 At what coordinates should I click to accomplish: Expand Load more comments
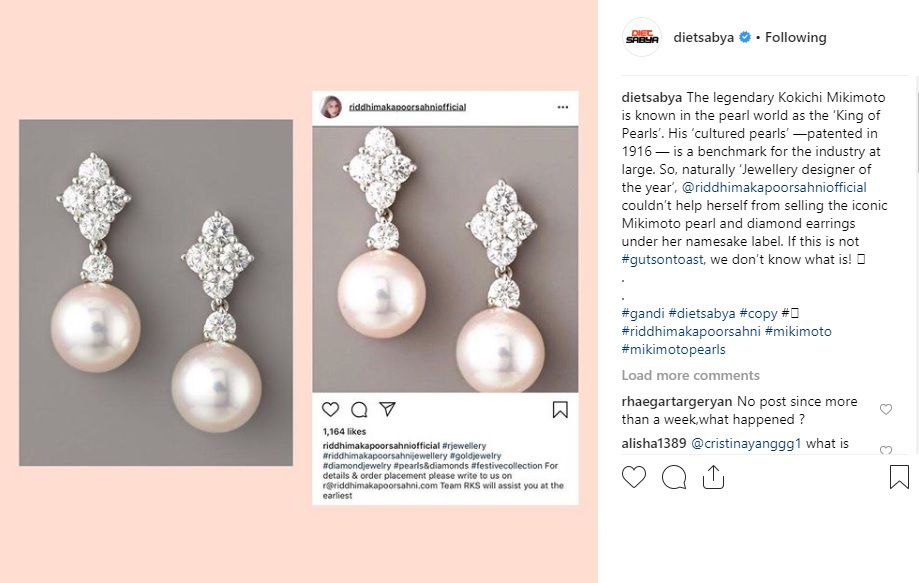pyautogui.click(x=690, y=375)
